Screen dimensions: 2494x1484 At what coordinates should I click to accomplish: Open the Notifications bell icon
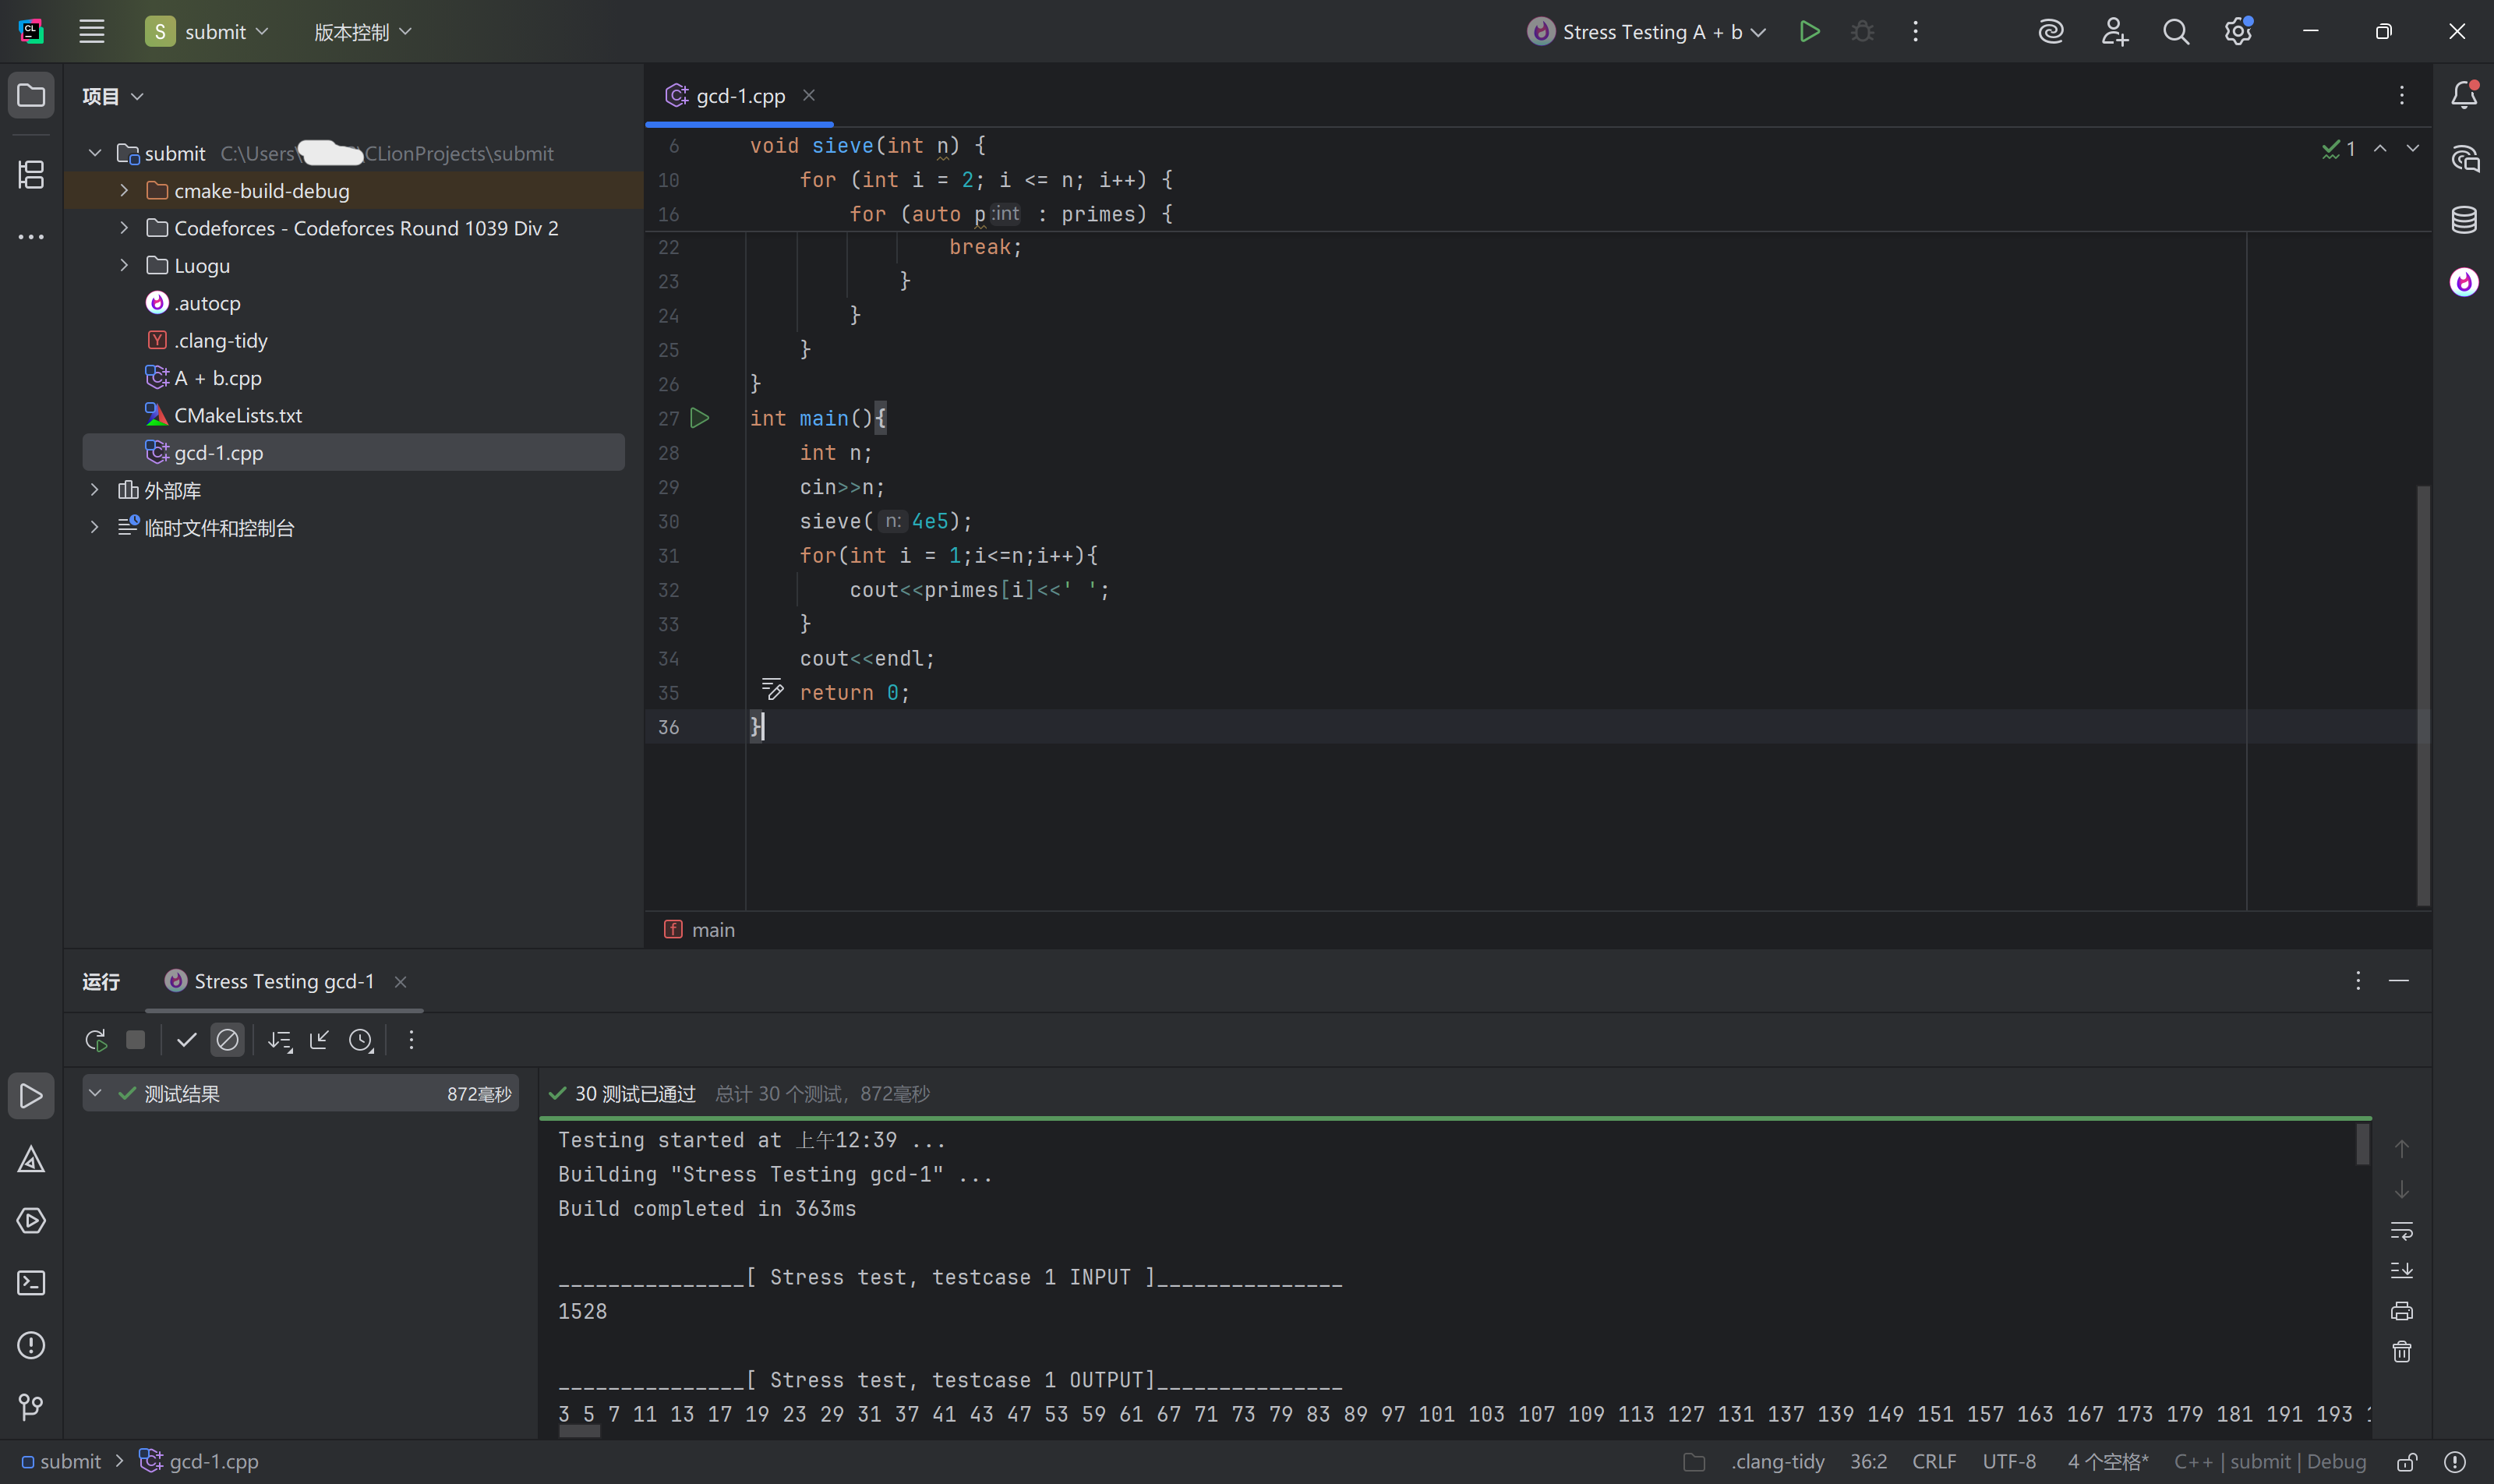pyautogui.click(x=2464, y=95)
